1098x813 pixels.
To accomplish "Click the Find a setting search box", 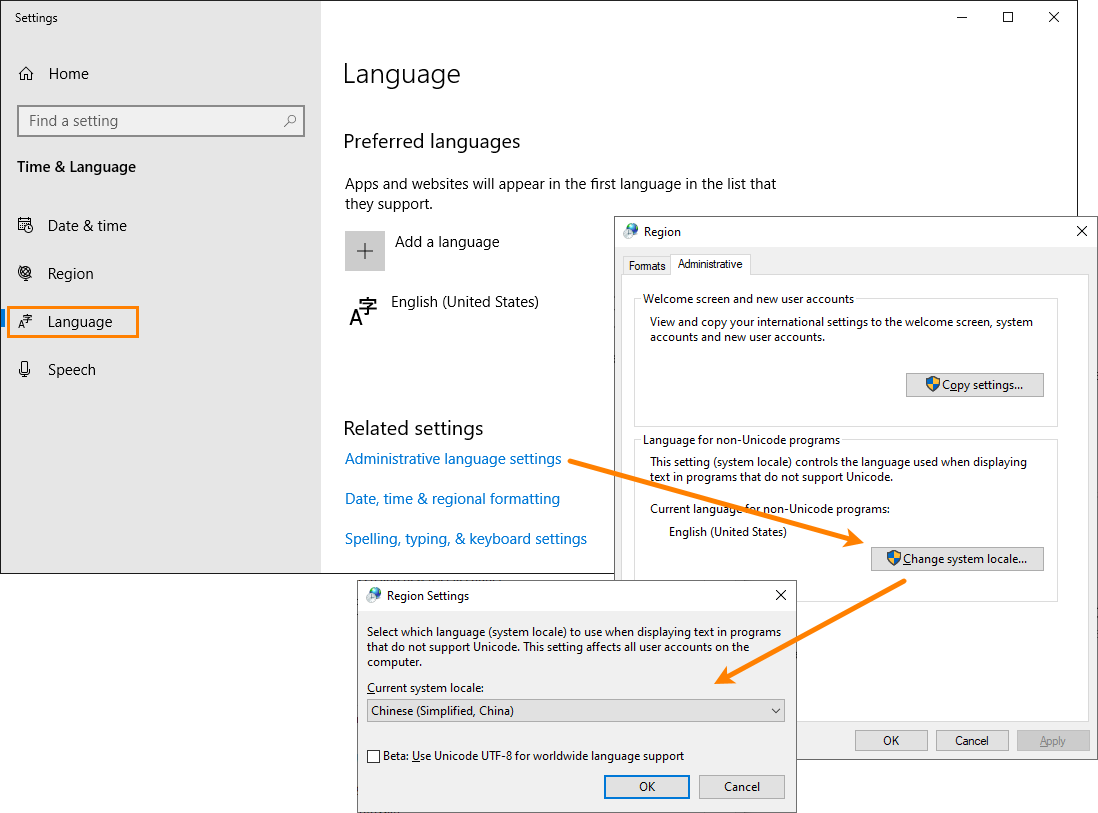I will (x=161, y=120).
